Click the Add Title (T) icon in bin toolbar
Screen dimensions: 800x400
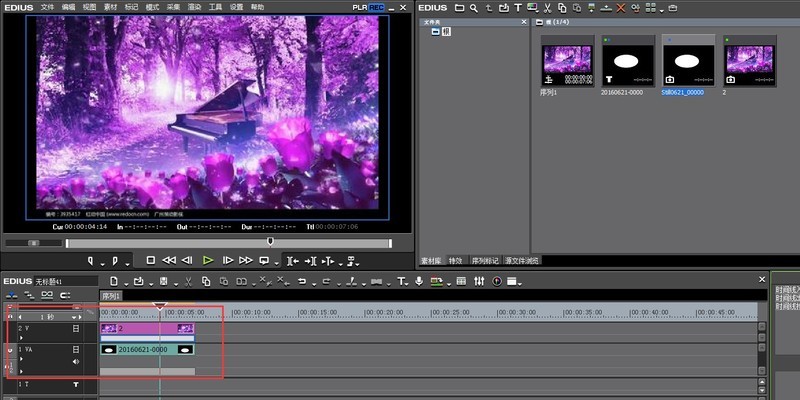(516, 7)
